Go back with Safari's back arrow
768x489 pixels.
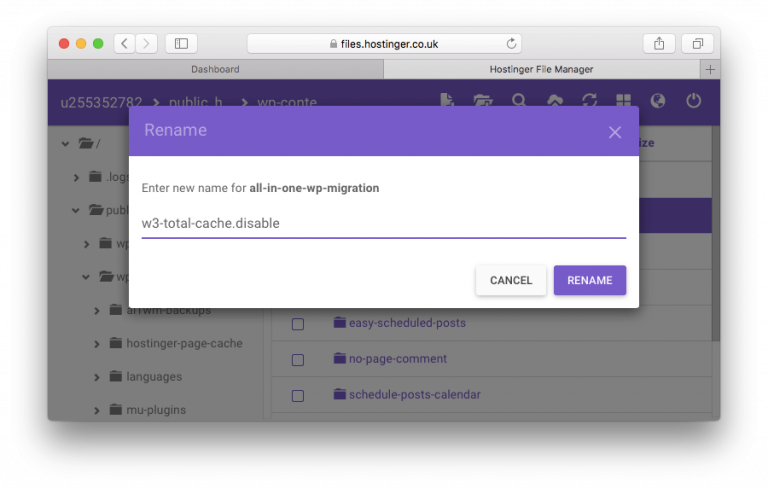click(x=124, y=44)
